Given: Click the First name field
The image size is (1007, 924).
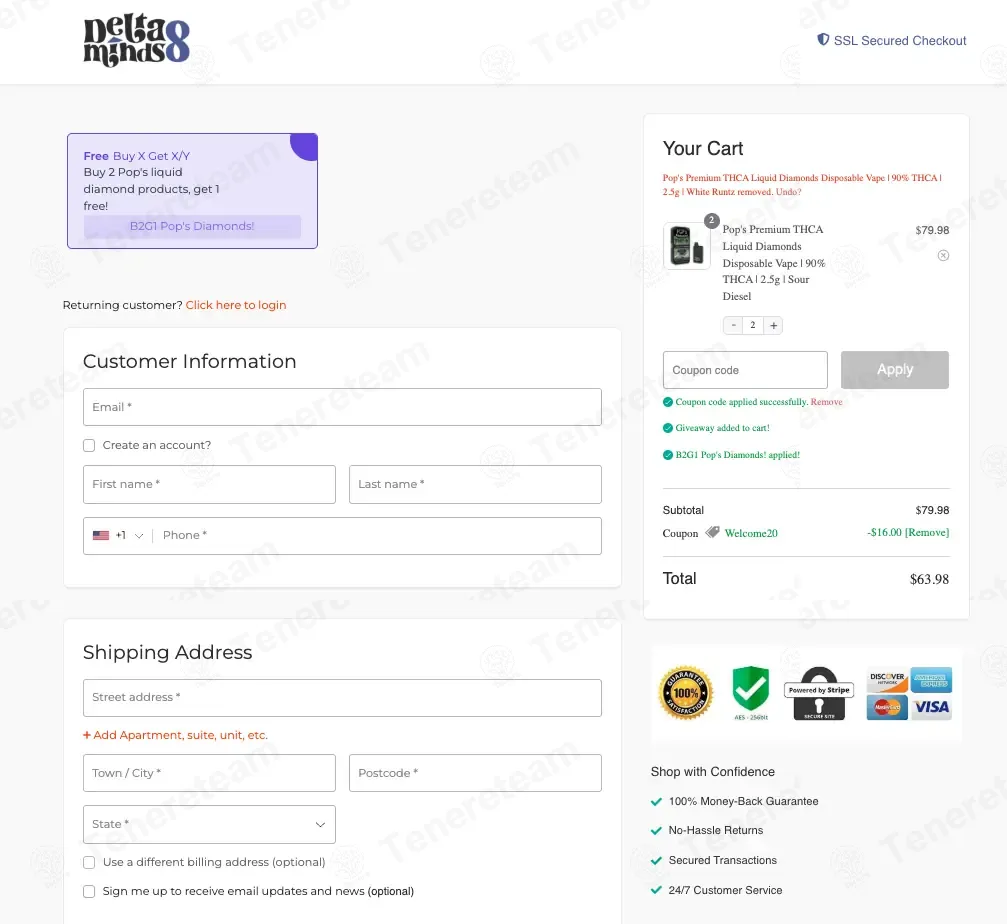Looking at the screenshot, I should 209,484.
